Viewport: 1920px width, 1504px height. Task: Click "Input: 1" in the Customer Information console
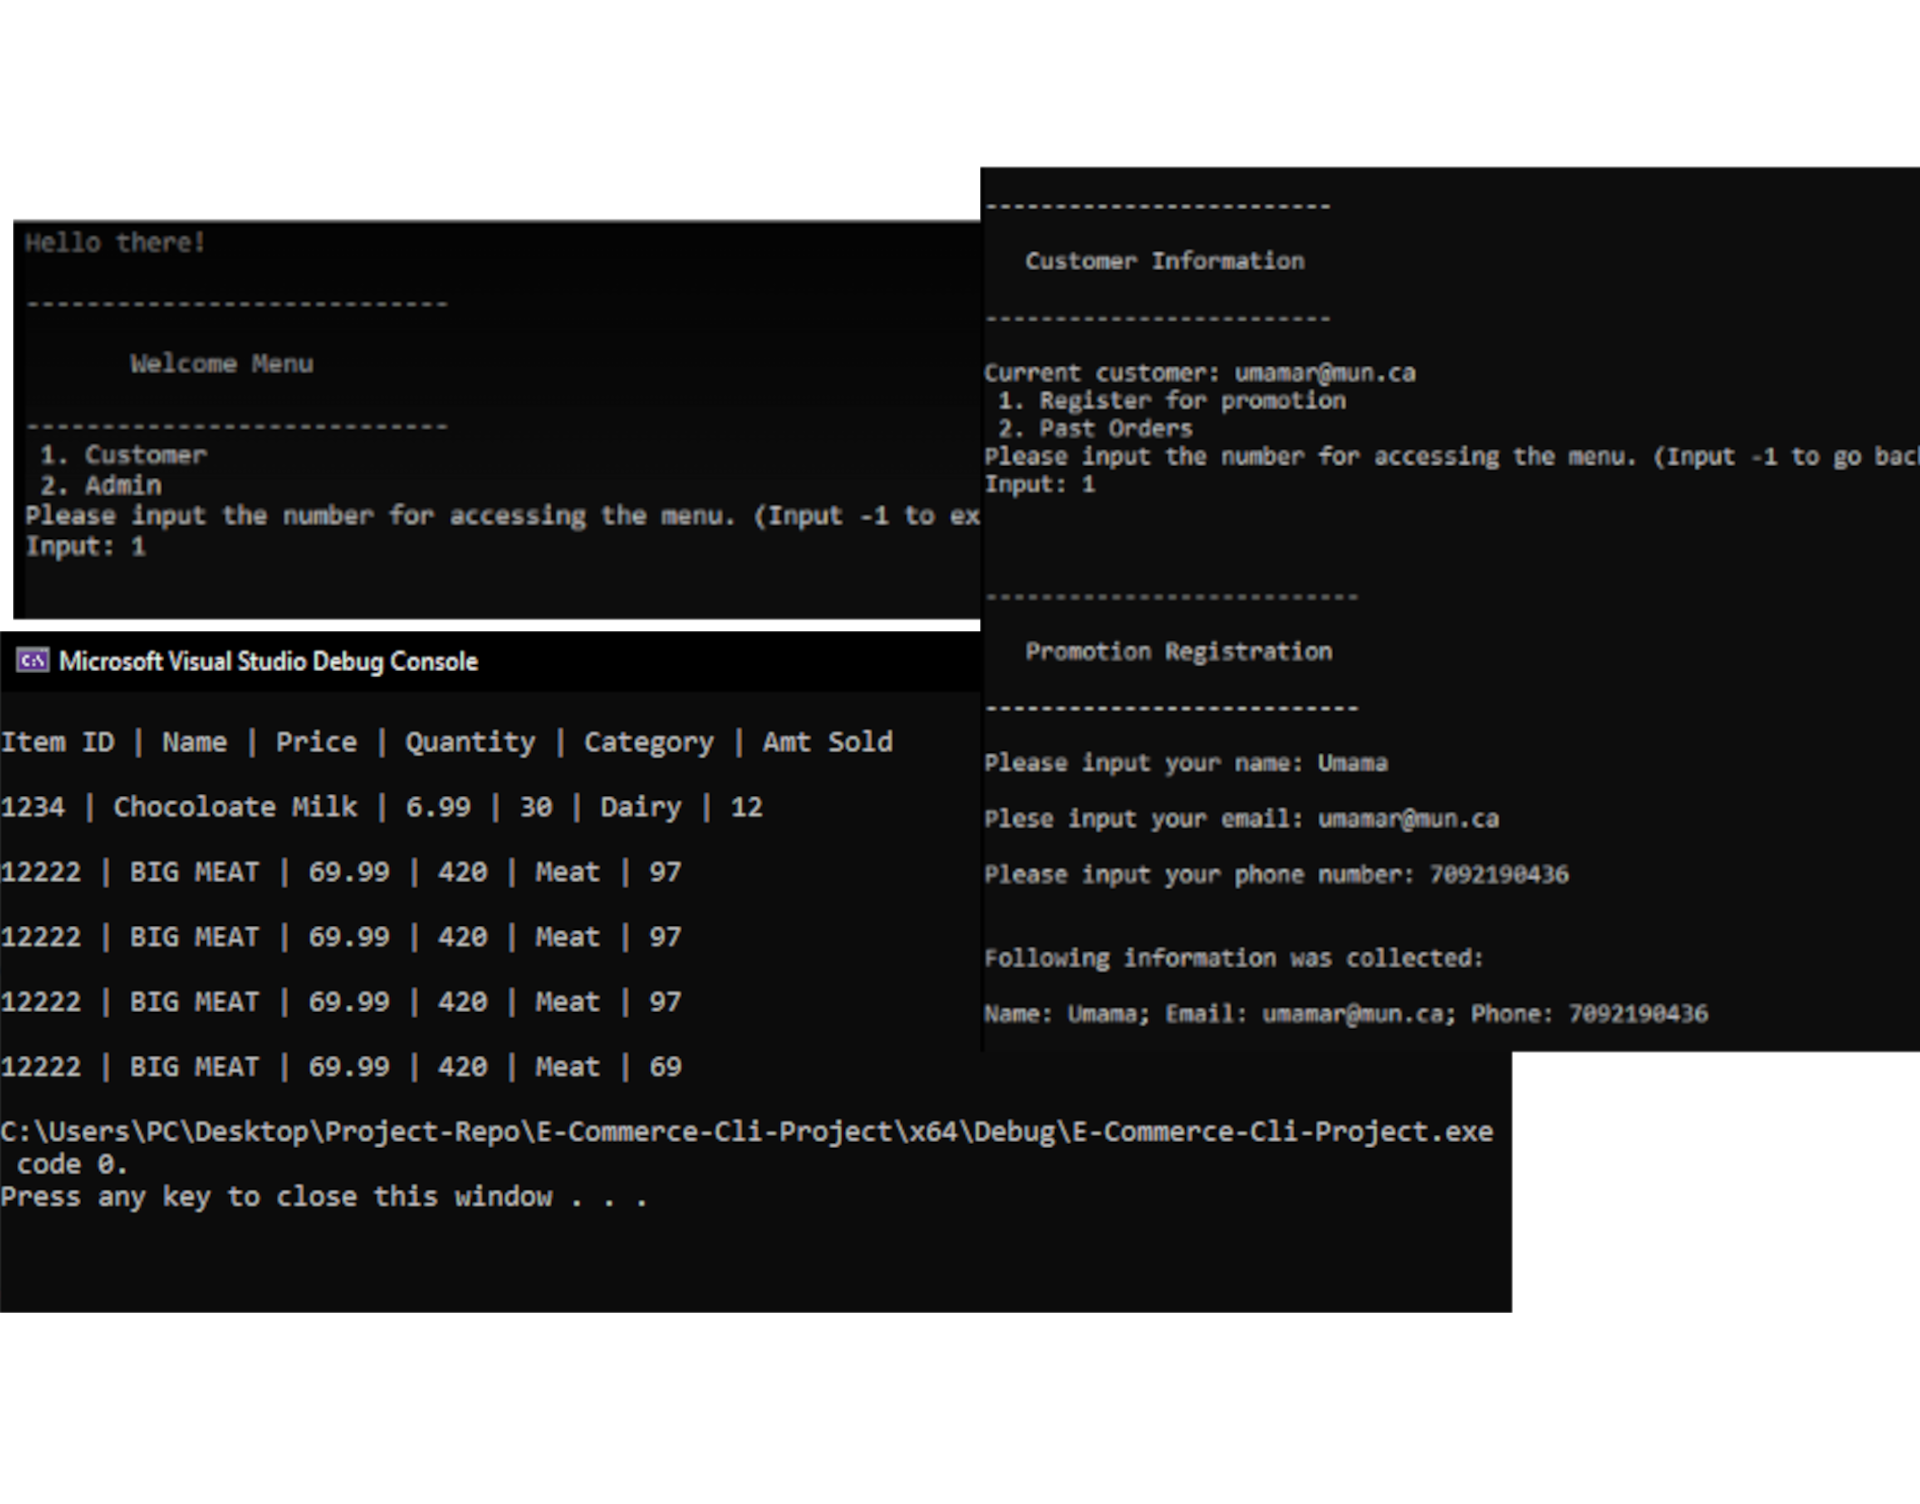(x=1040, y=485)
